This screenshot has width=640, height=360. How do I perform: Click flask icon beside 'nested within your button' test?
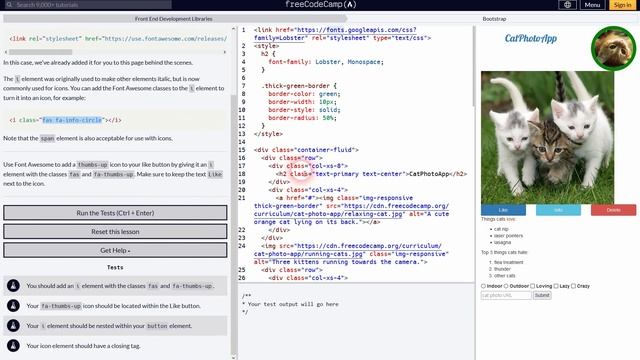pyautogui.click(x=13, y=325)
